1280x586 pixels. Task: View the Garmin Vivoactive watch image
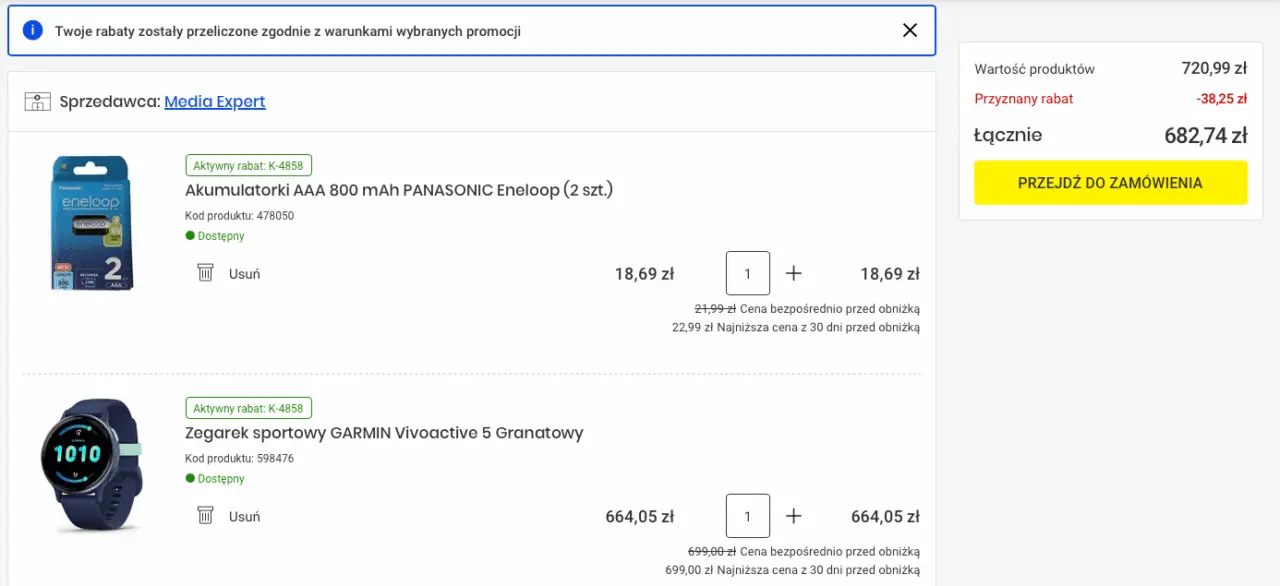tap(91, 464)
